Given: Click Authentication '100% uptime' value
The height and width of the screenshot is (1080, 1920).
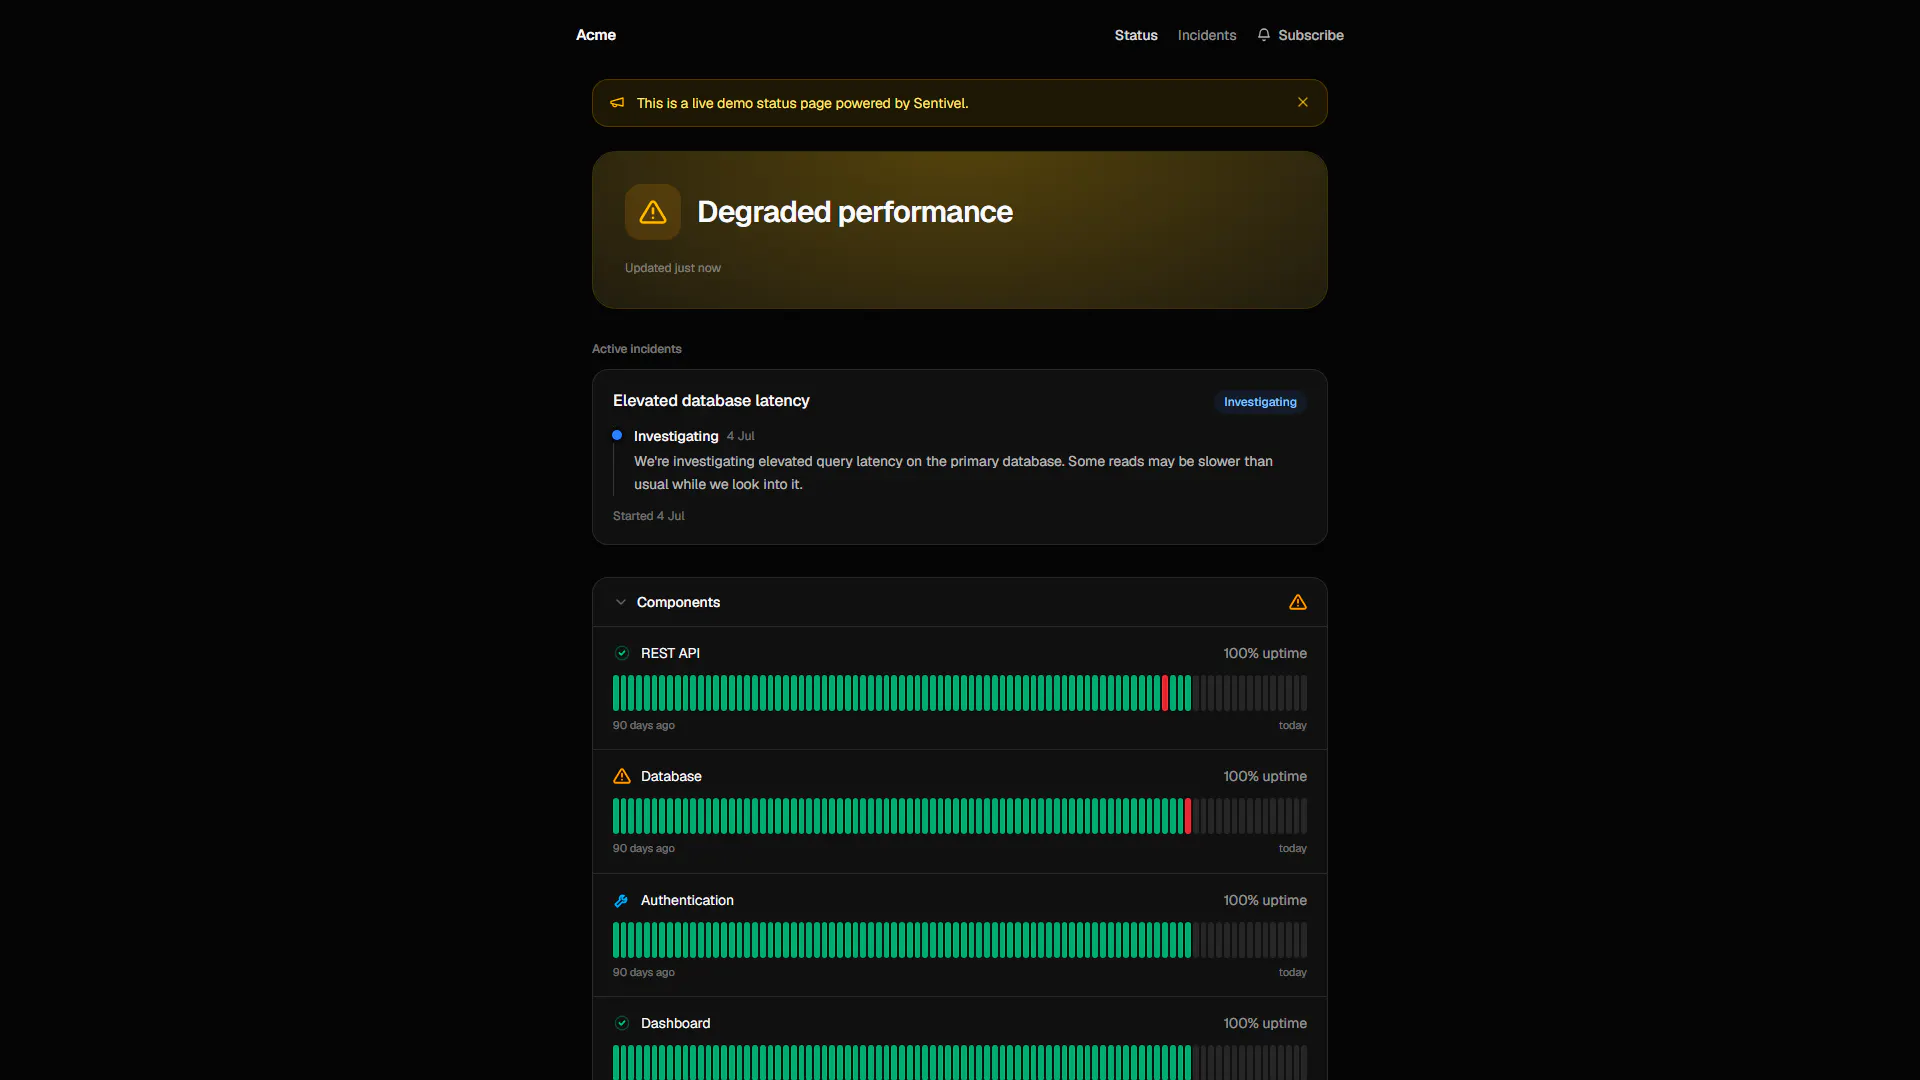Looking at the screenshot, I should [x=1264, y=900].
